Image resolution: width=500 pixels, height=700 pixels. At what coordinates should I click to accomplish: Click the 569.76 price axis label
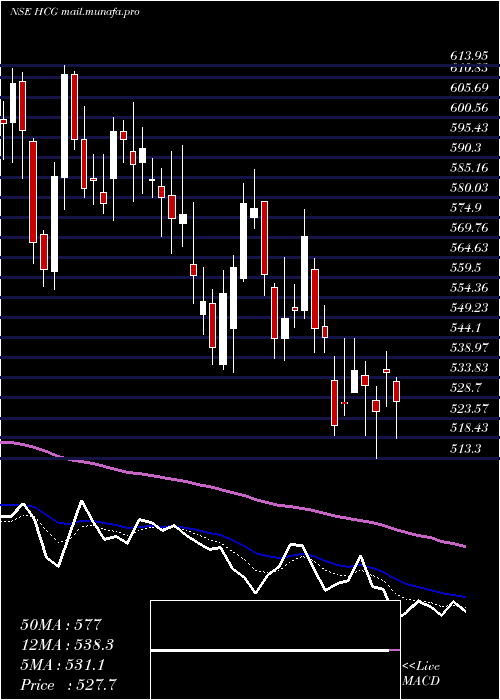(468, 228)
